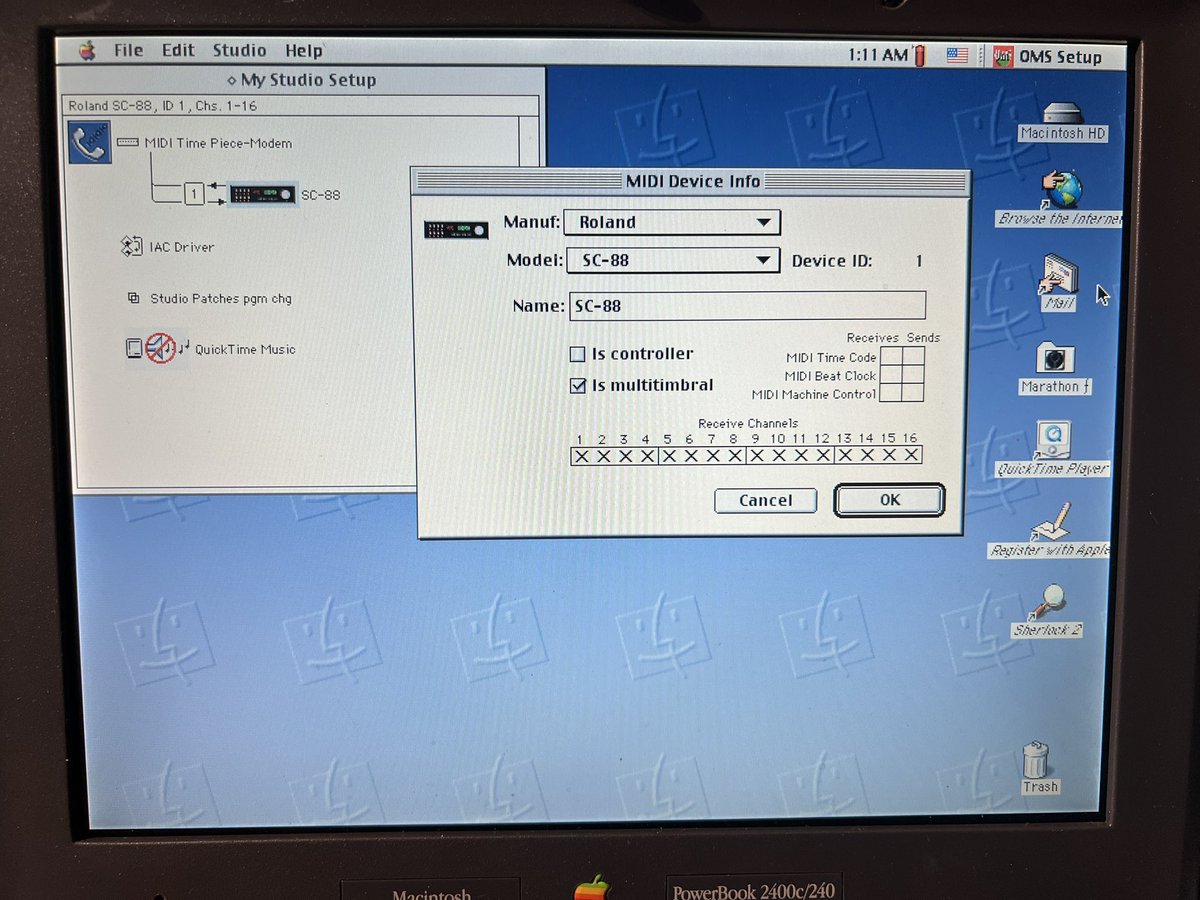The height and width of the screenshot is (900, 1200).
Task: Click the device icon in MIDI Device Info dialog
Action: pos(456,231)
